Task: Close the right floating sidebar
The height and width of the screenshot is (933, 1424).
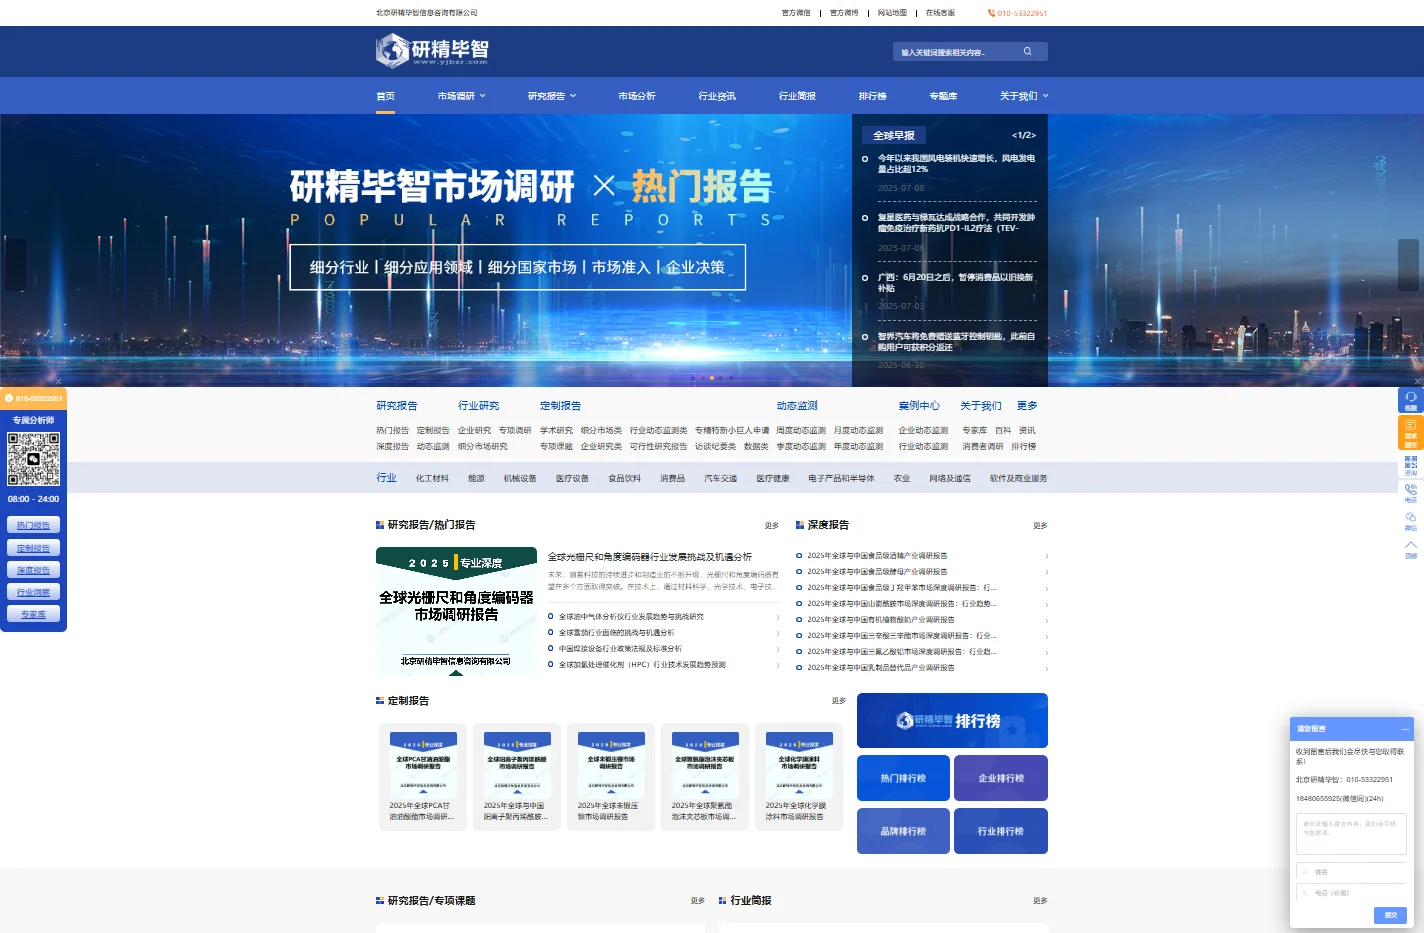Action: [x=1417, y=381]
